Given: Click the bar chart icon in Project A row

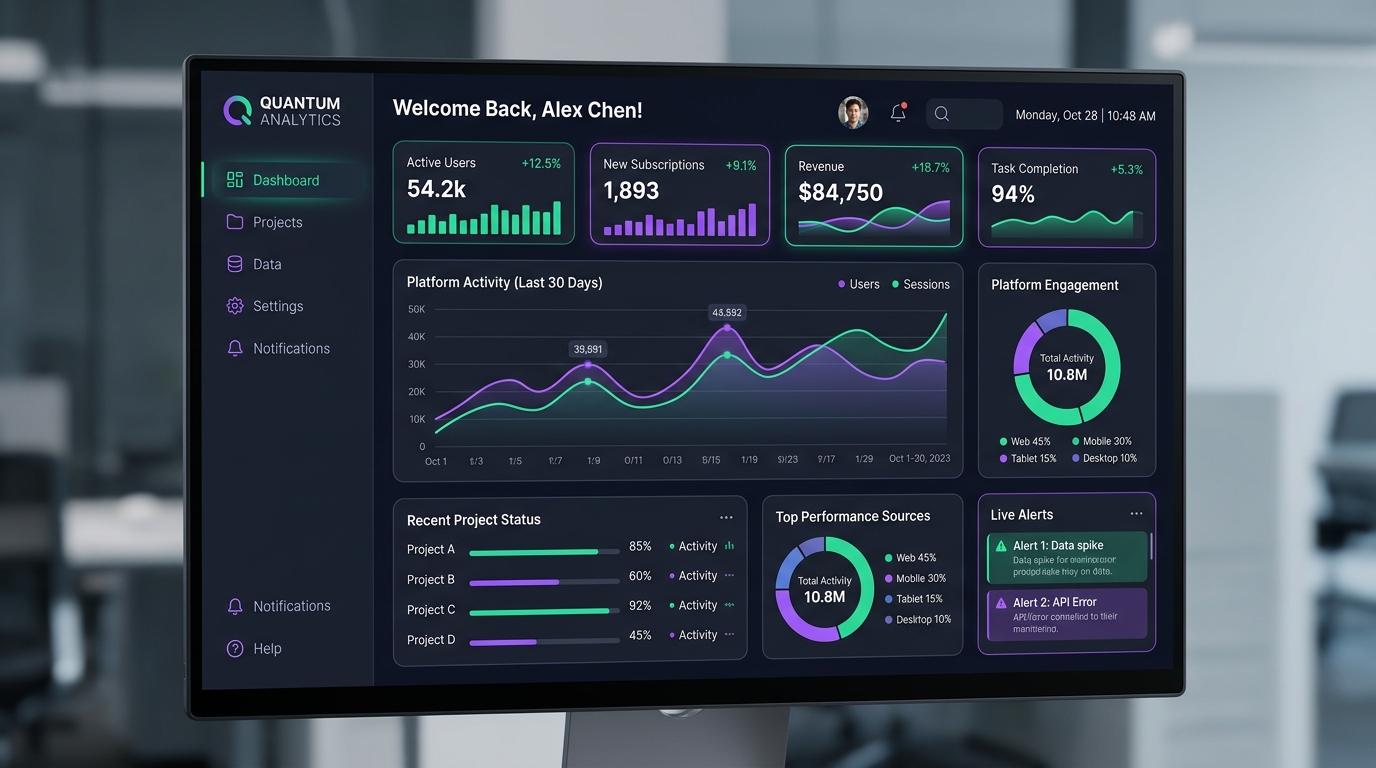Looking at the screenshot, I should (x=729, y=546).
